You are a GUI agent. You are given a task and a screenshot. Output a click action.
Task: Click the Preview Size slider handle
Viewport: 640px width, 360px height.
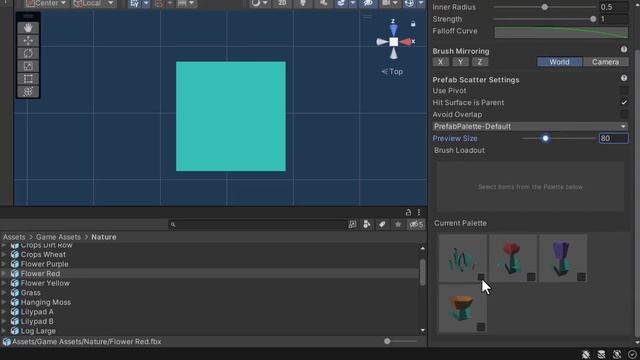click(x=545, y=138)
